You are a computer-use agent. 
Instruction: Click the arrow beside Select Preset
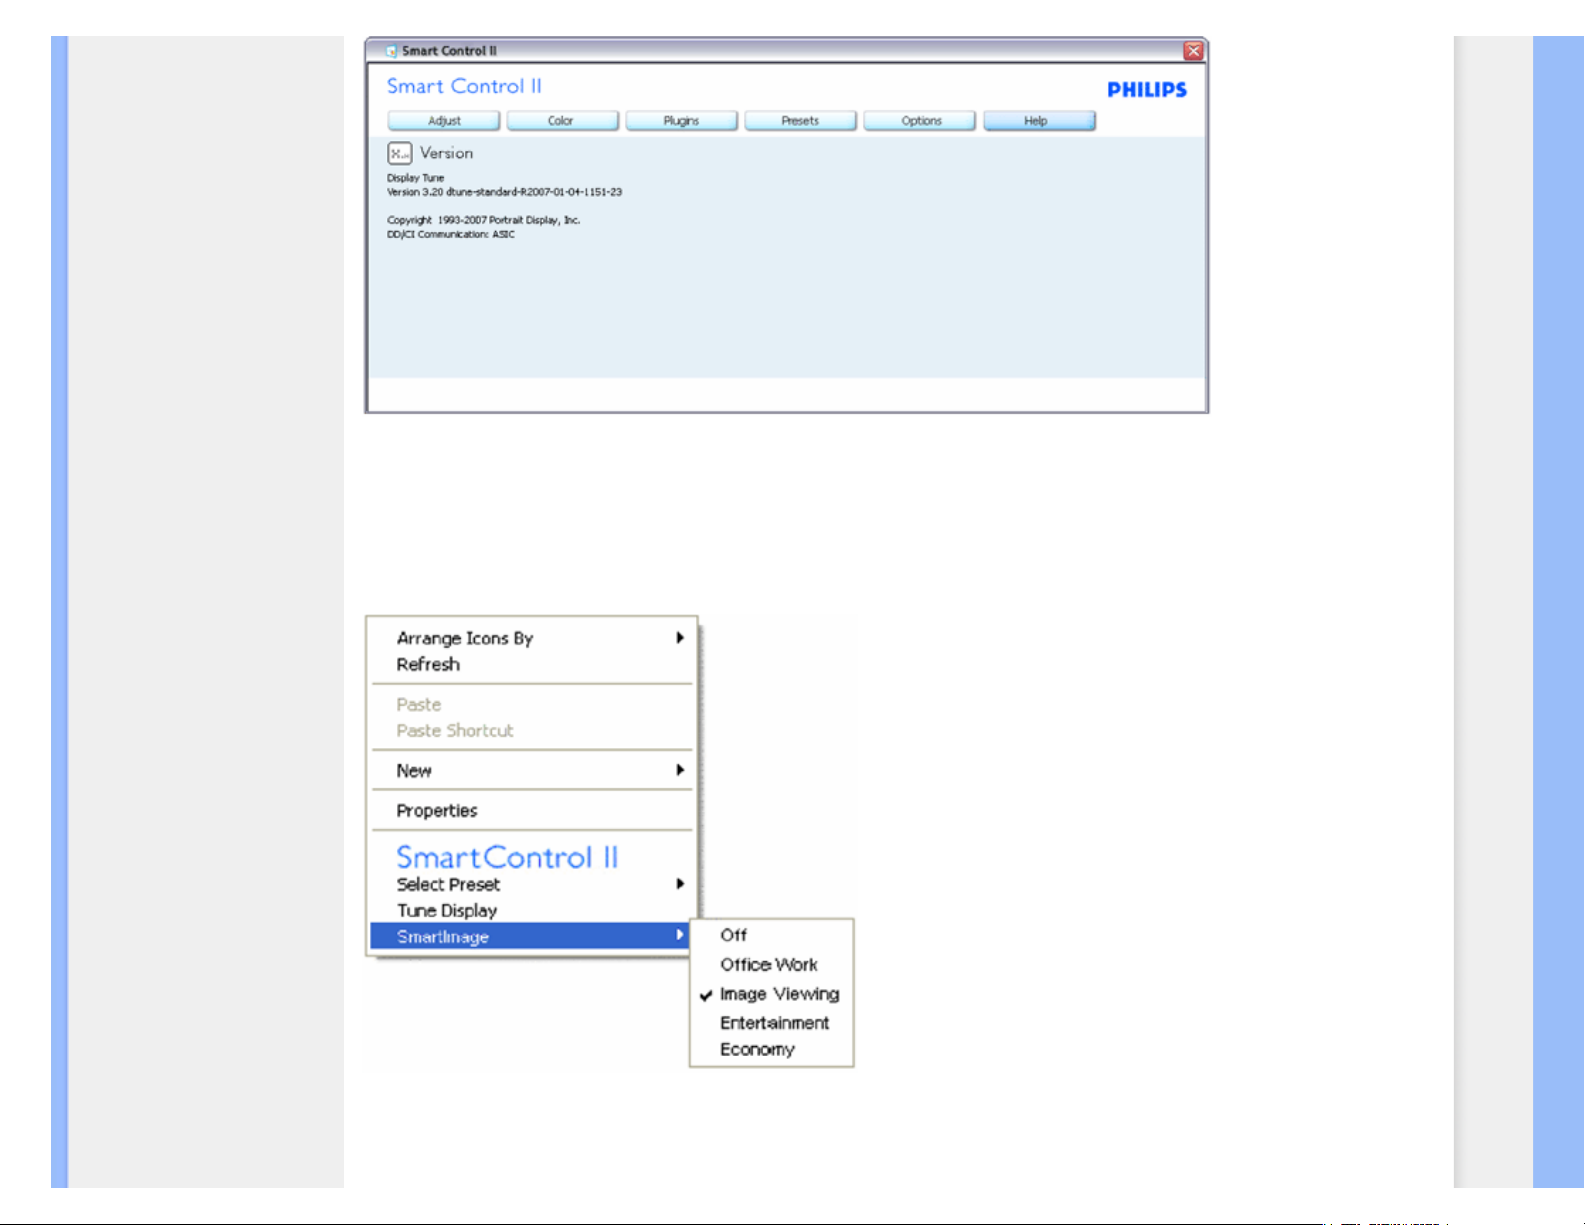point(680,884)
